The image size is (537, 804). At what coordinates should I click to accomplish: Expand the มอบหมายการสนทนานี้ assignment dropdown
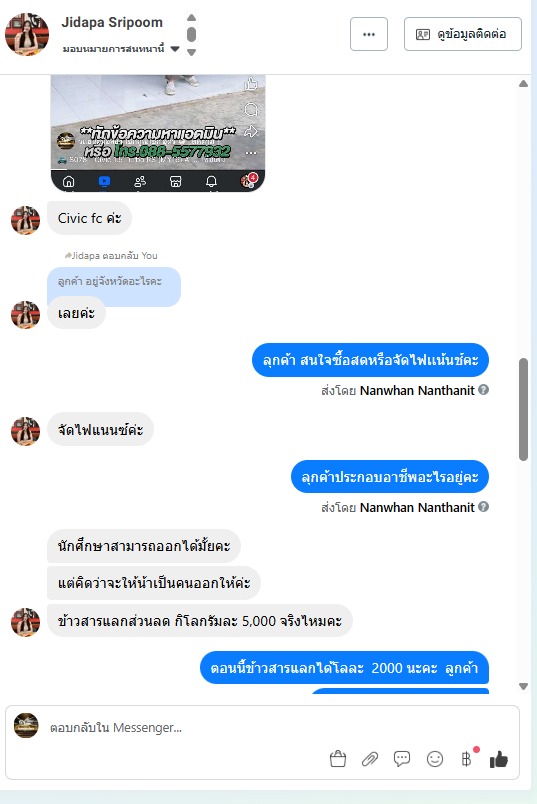click(175, 49)
